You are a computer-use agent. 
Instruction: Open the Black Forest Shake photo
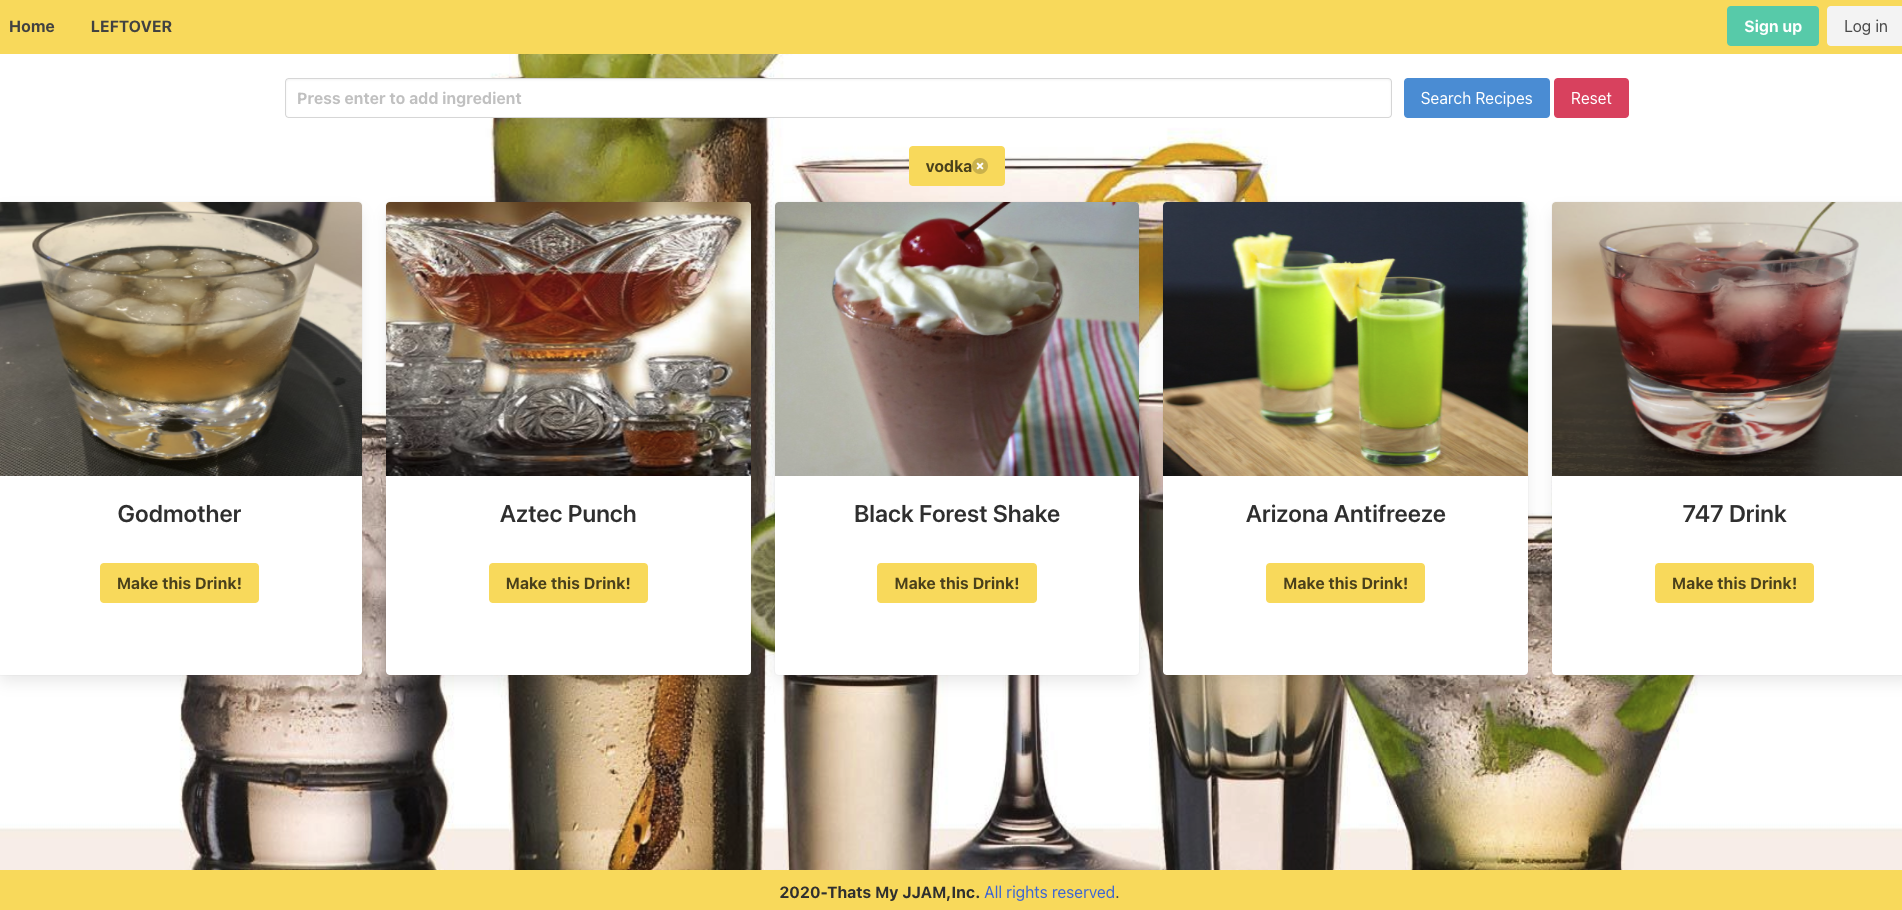tap(956, 339)
